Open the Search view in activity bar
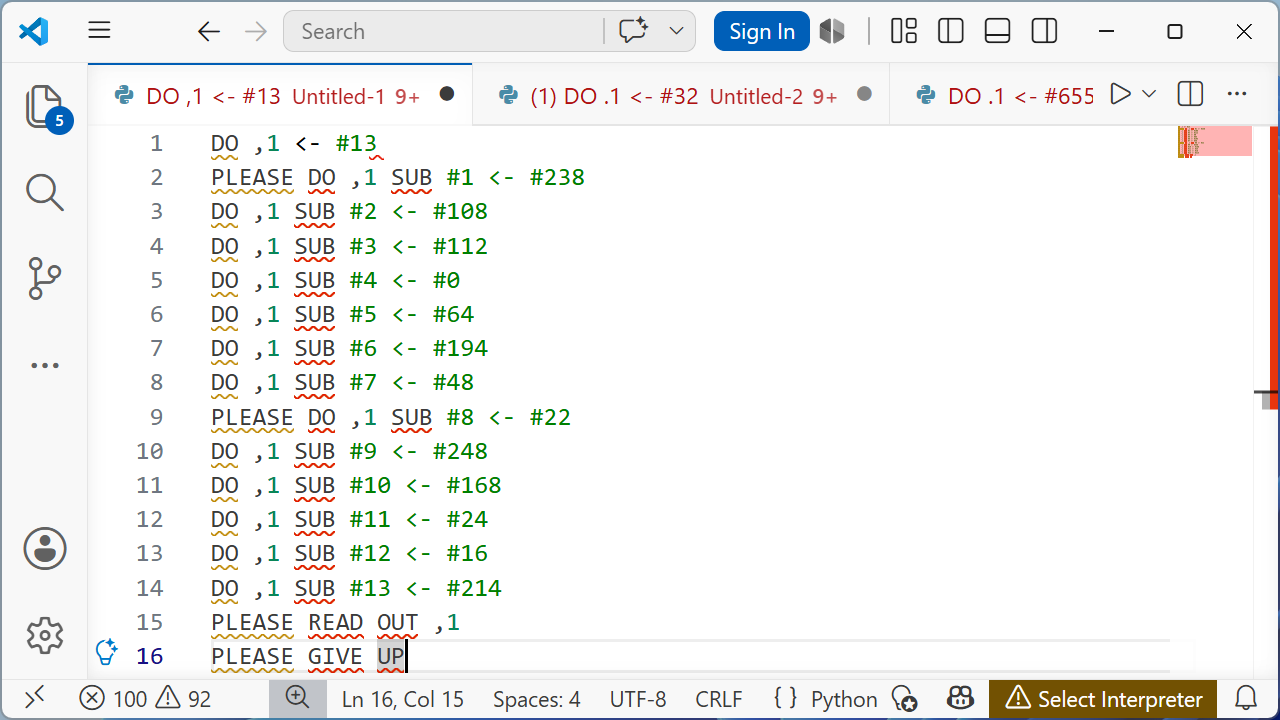This screenshot has width=1280, height=720. point(45,192)
